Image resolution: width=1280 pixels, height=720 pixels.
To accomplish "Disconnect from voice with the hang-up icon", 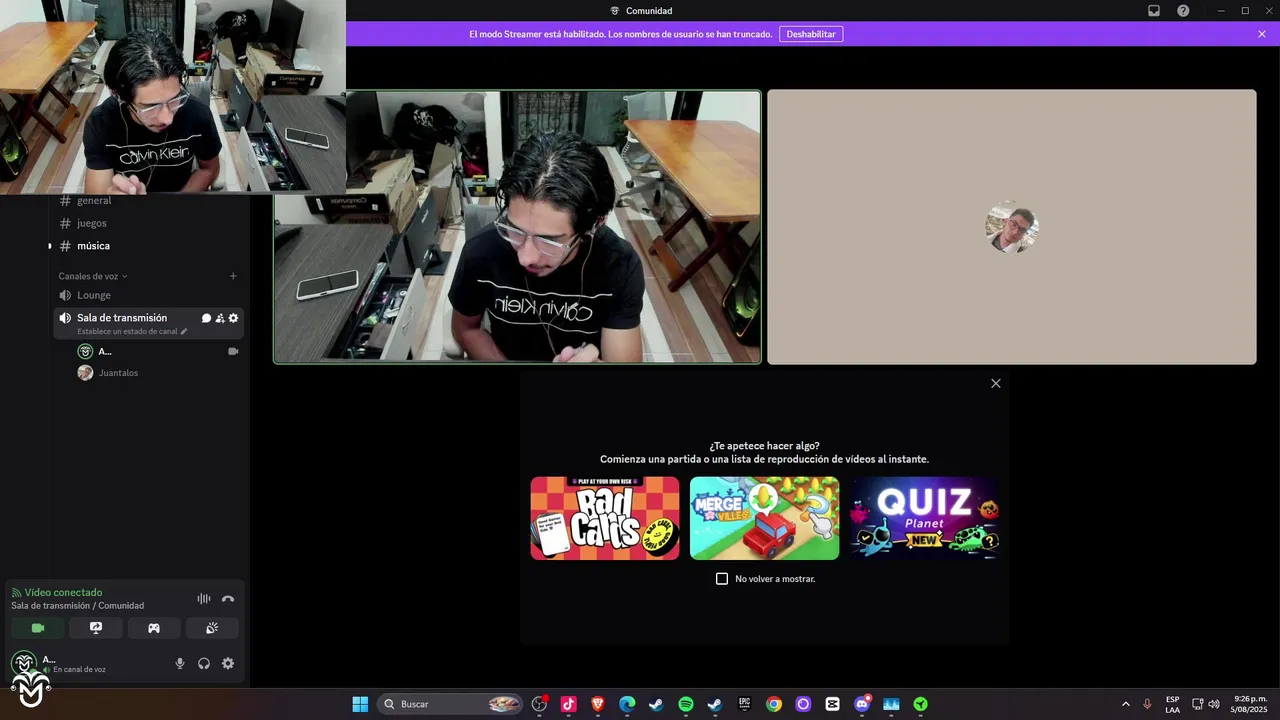I will point(228,599).
